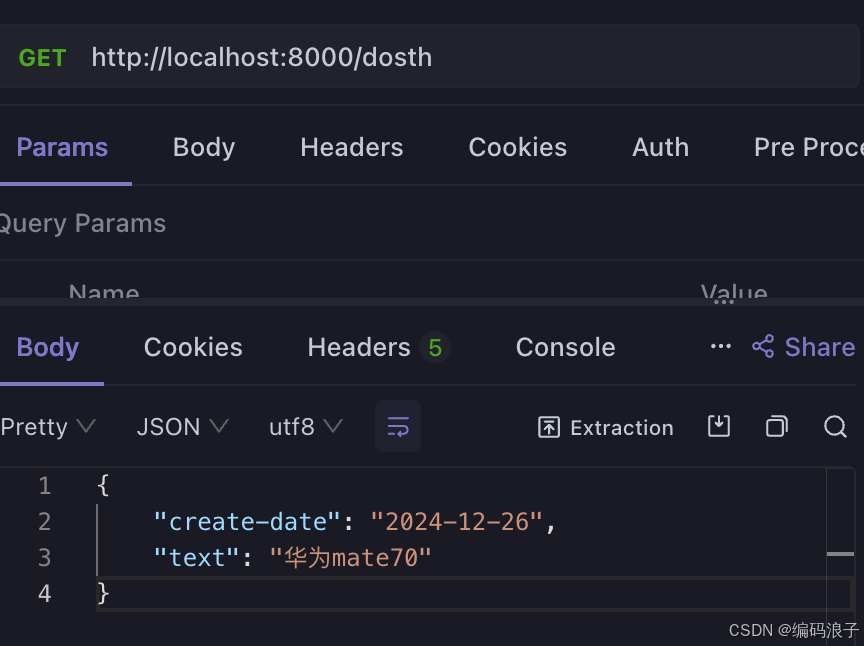The height and width of the screenshot is (646, 864).
Task: Switch to the request Headers tab
Action: click(x=351, y=147)
